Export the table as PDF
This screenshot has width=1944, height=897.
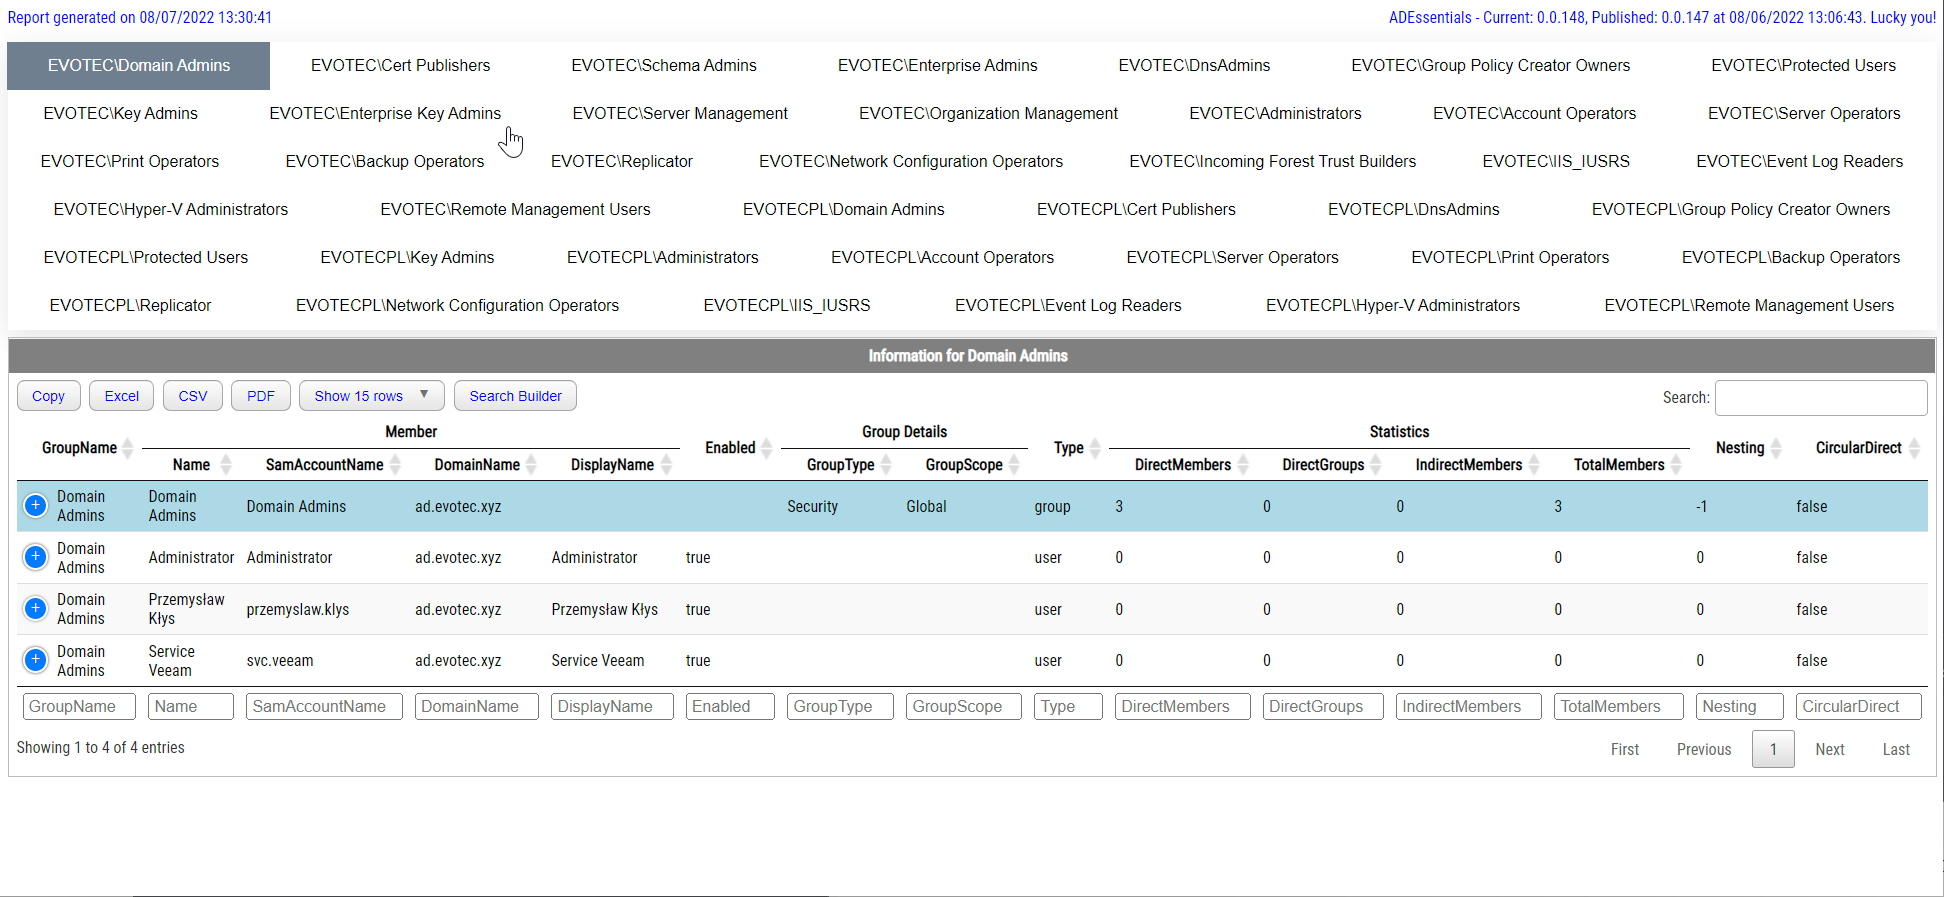point(260,396)
